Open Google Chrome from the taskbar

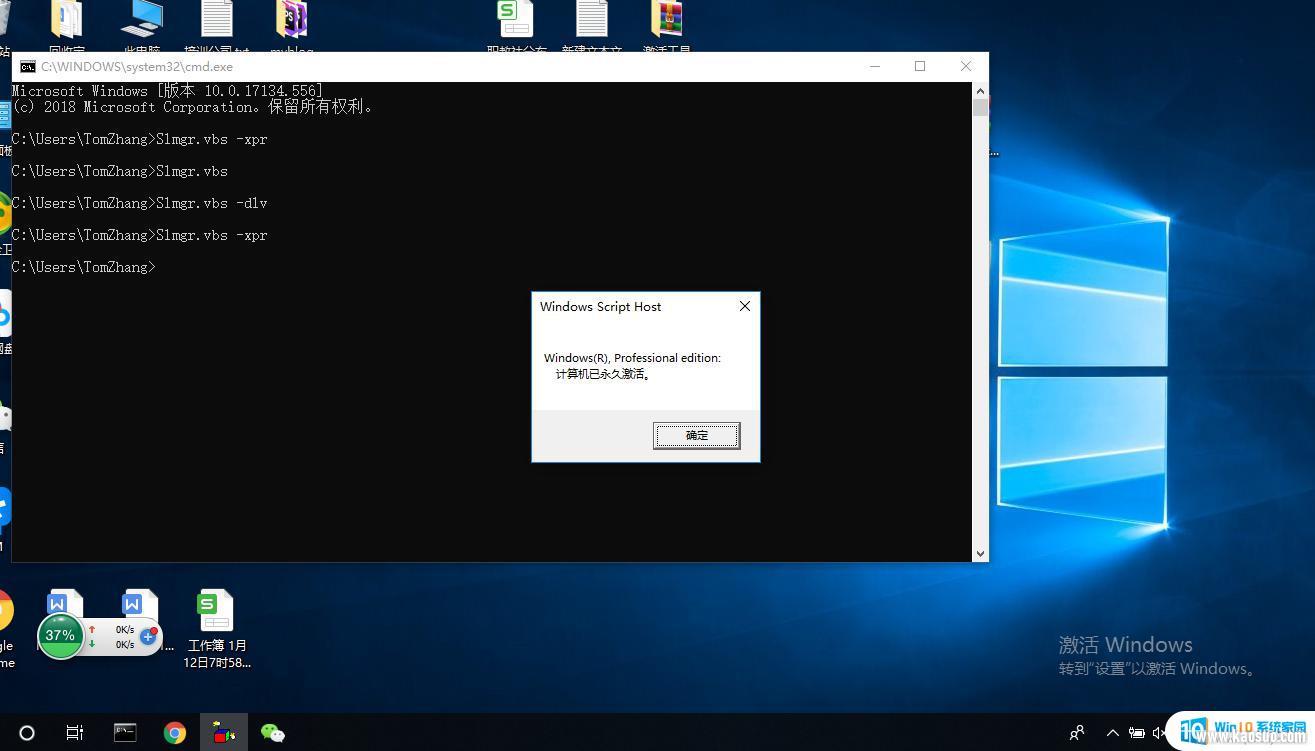[175, 733]
